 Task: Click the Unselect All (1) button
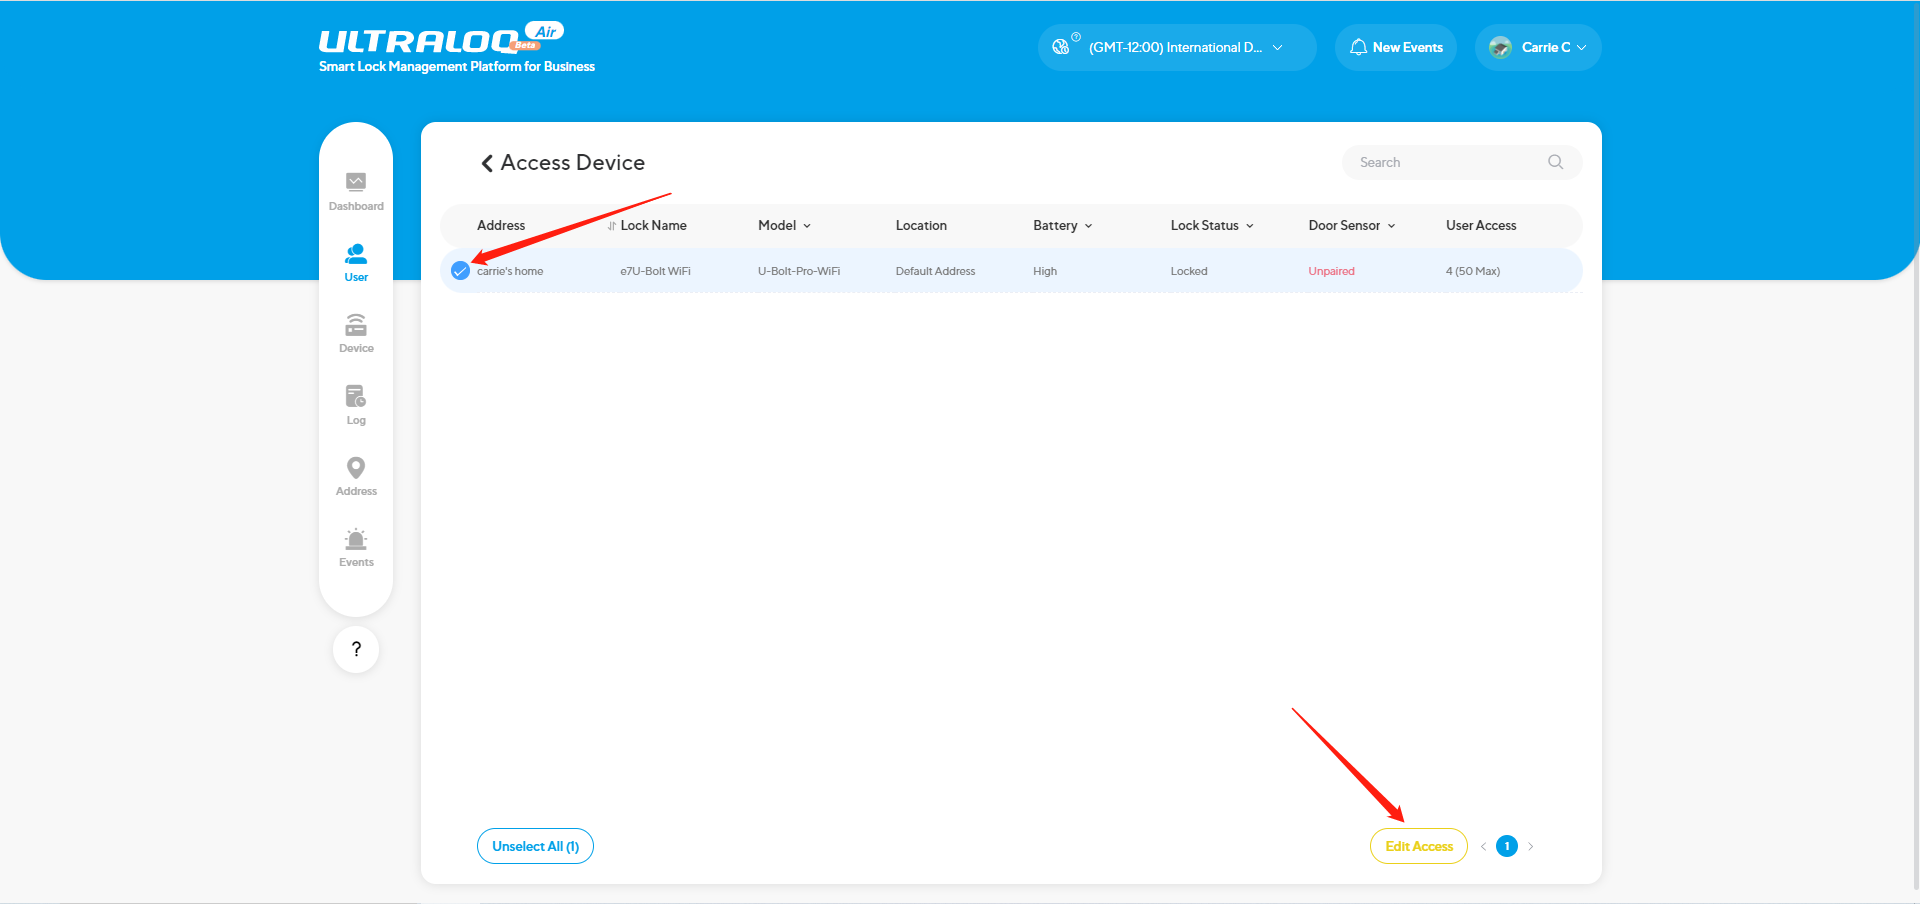pos(535,846)
